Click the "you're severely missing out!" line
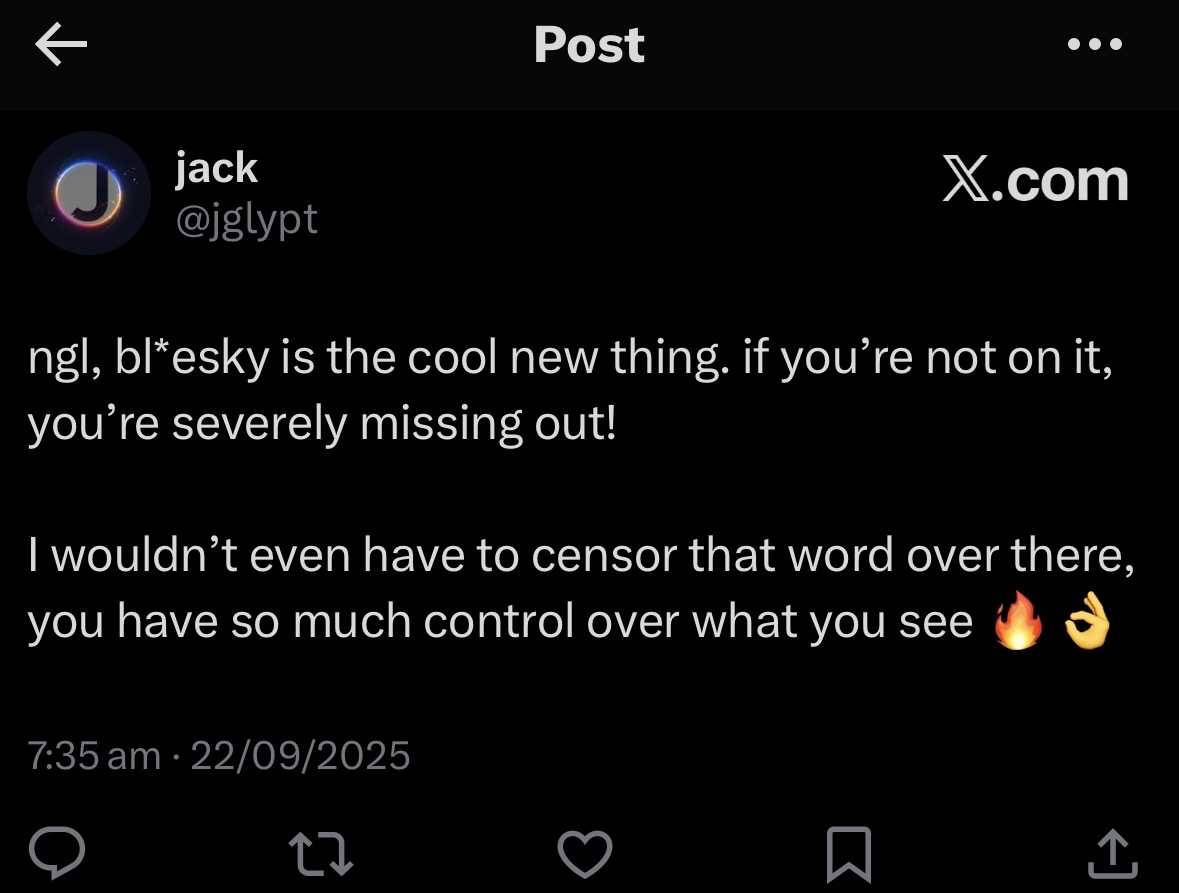 click(322, 426)
